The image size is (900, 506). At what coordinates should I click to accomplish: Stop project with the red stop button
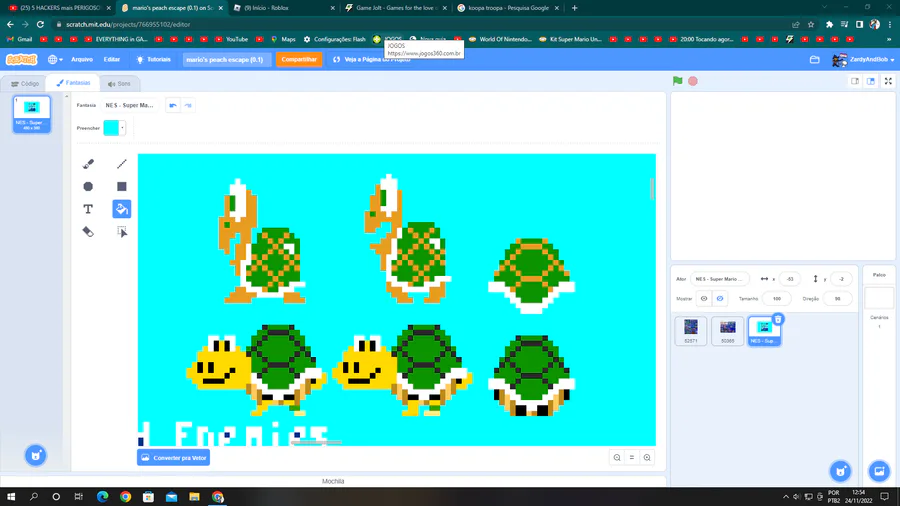click(x=693, y=81)
